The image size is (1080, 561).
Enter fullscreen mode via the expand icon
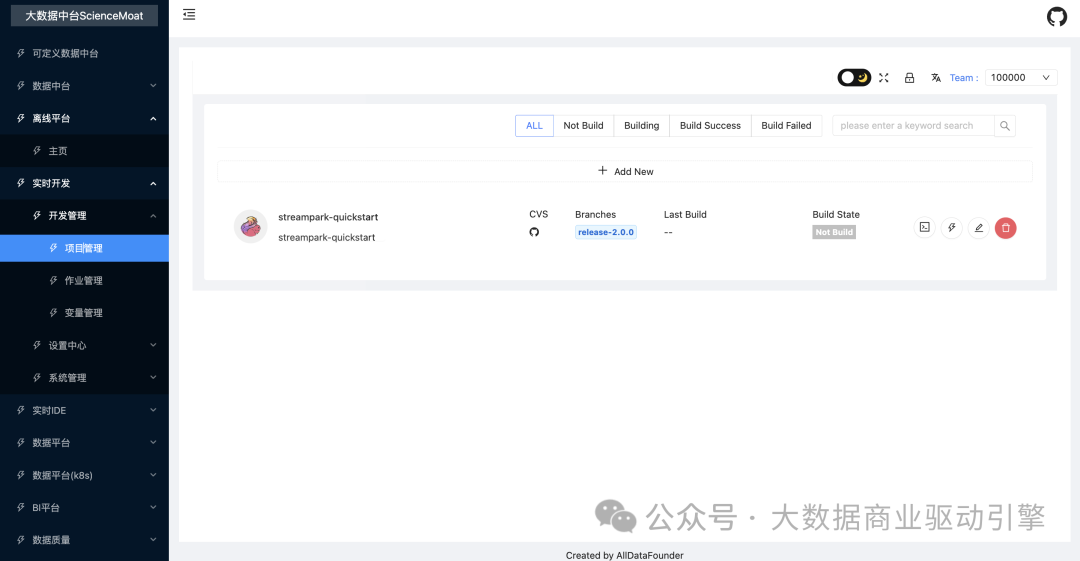coord(884,78)
